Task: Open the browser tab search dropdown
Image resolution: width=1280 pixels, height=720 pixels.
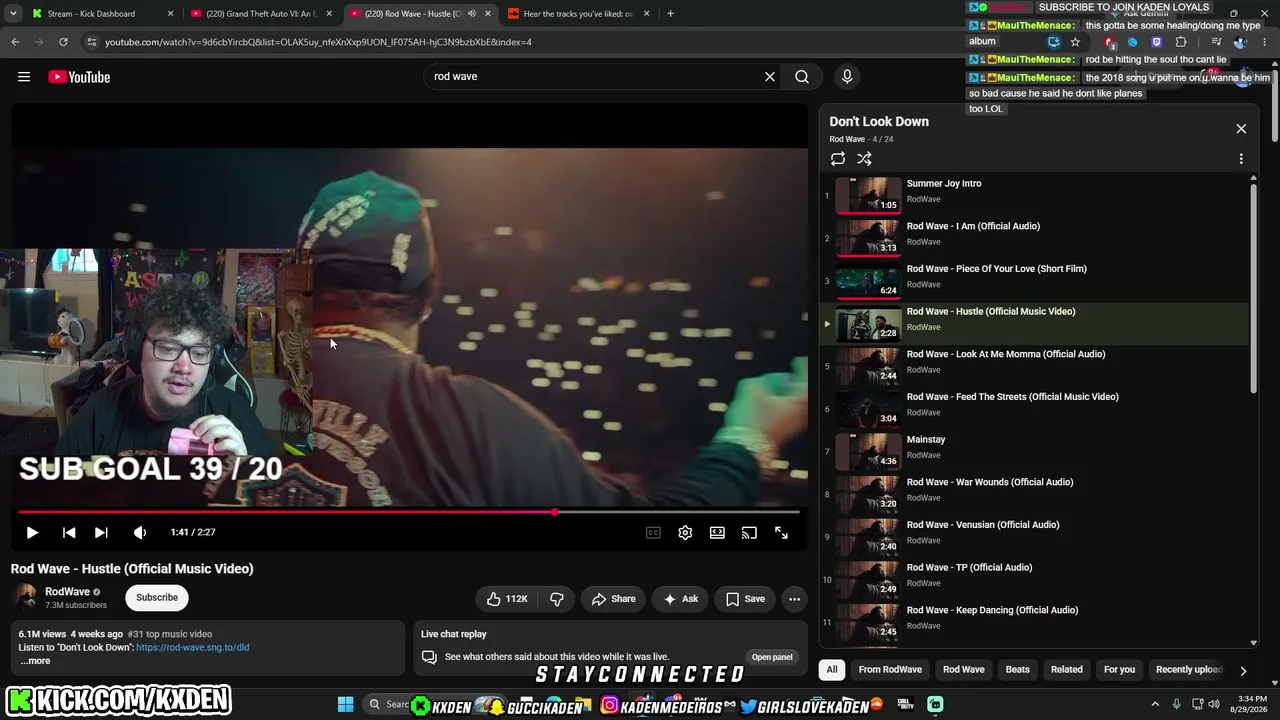Action: 13,14
